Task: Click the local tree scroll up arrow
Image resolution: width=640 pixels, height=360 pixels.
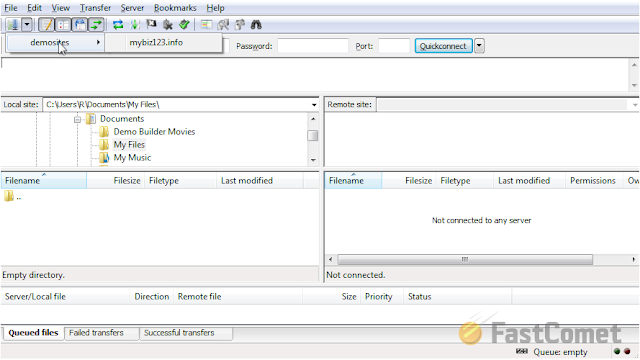Action: click(313, 119)
